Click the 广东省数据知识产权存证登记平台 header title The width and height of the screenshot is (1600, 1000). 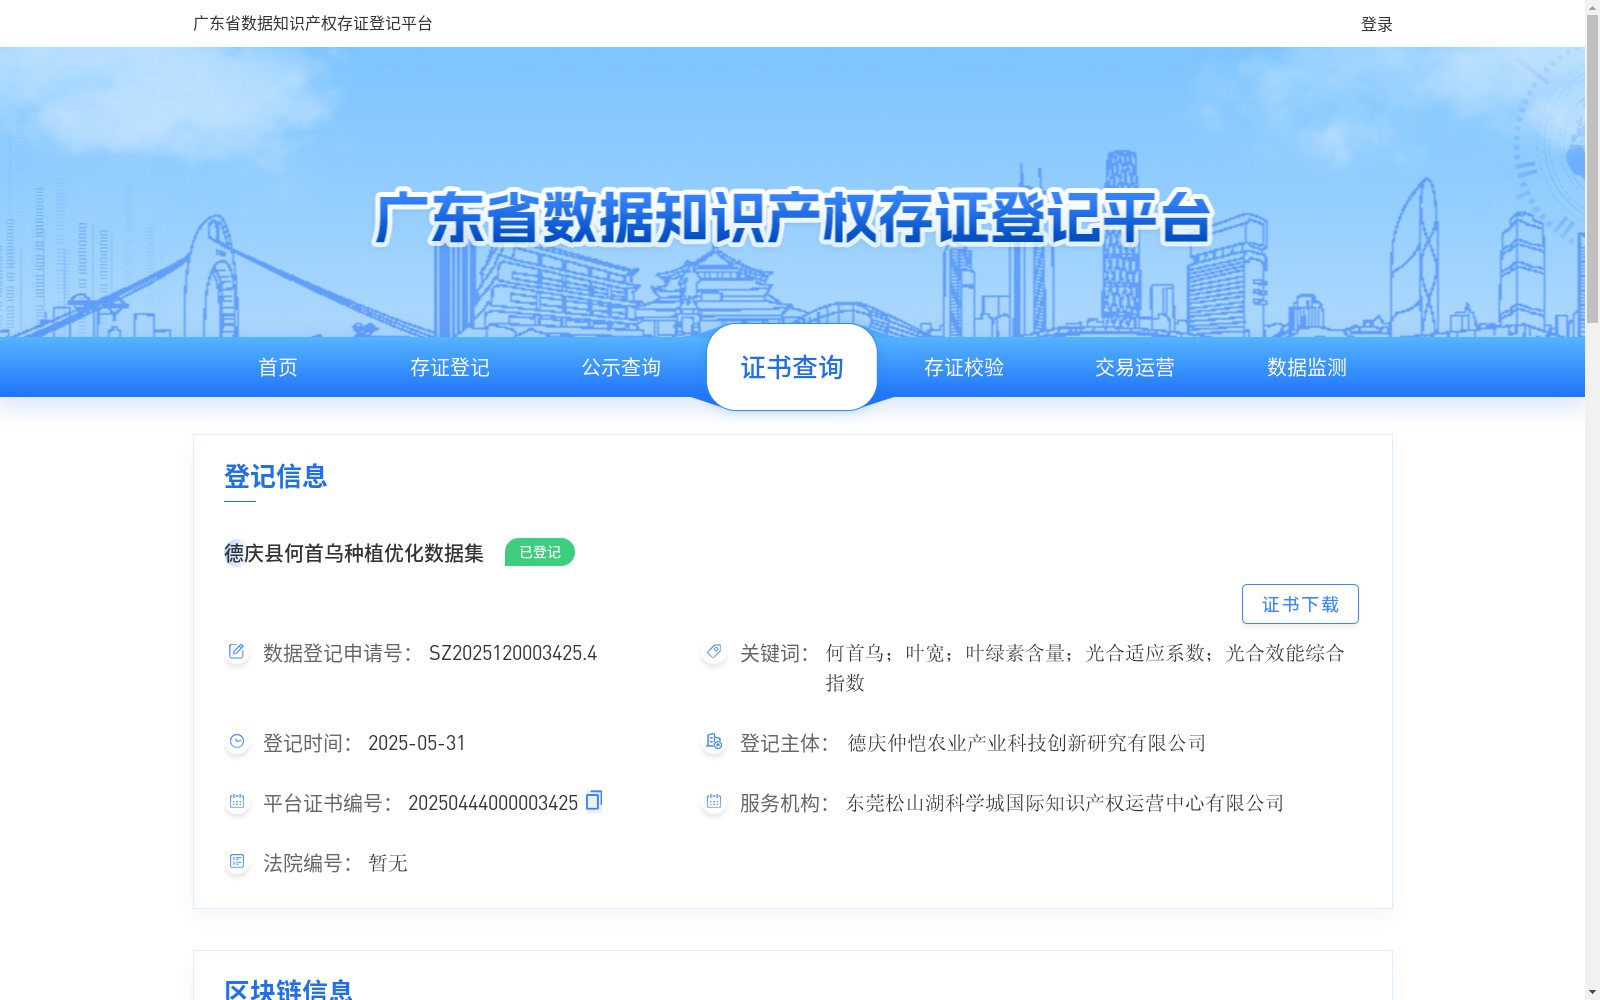(x=313, y=23)
